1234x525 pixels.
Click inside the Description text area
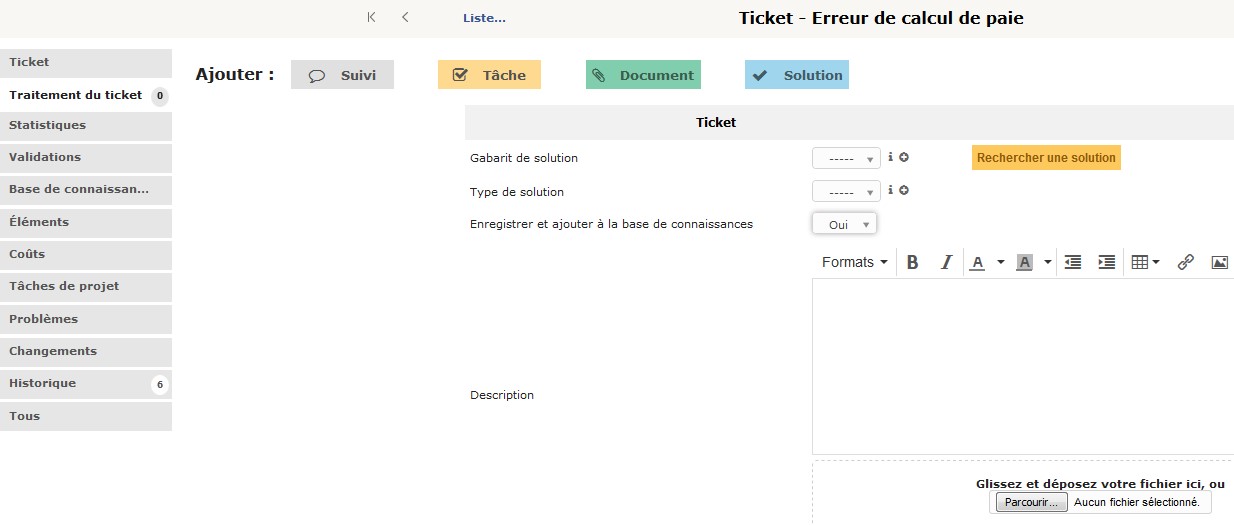(1023, 366)
